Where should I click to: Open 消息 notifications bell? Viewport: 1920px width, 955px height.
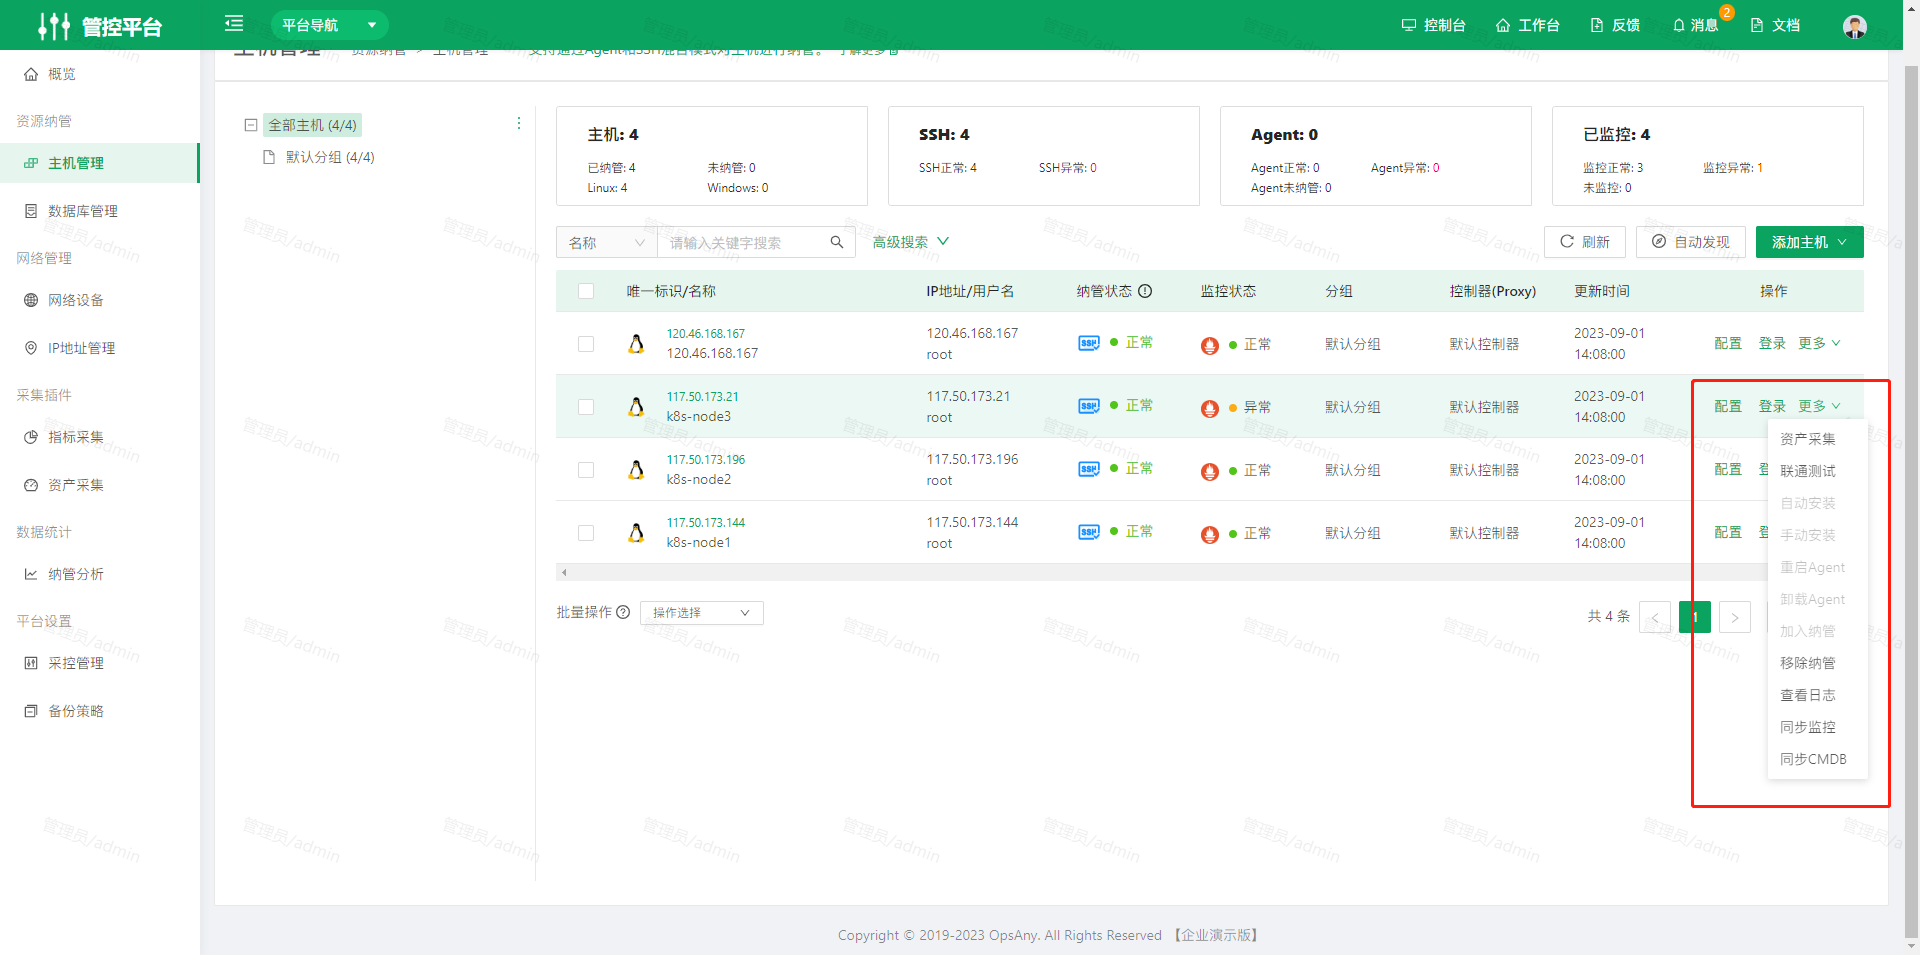1695,25
